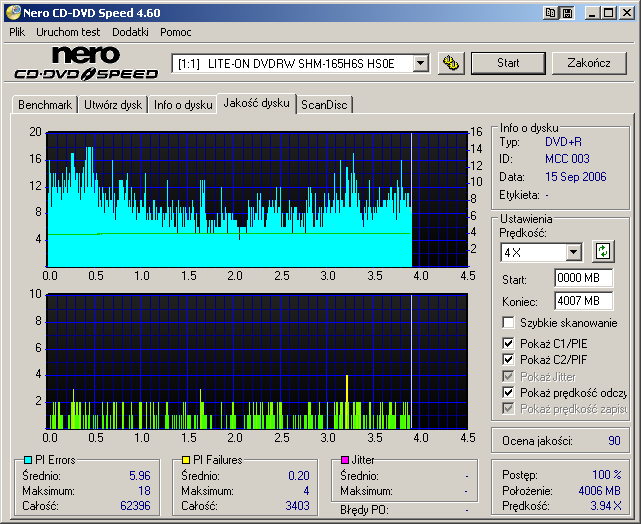Click the PI Failures total 3403
641x524 pixels.
click(298, 506)
